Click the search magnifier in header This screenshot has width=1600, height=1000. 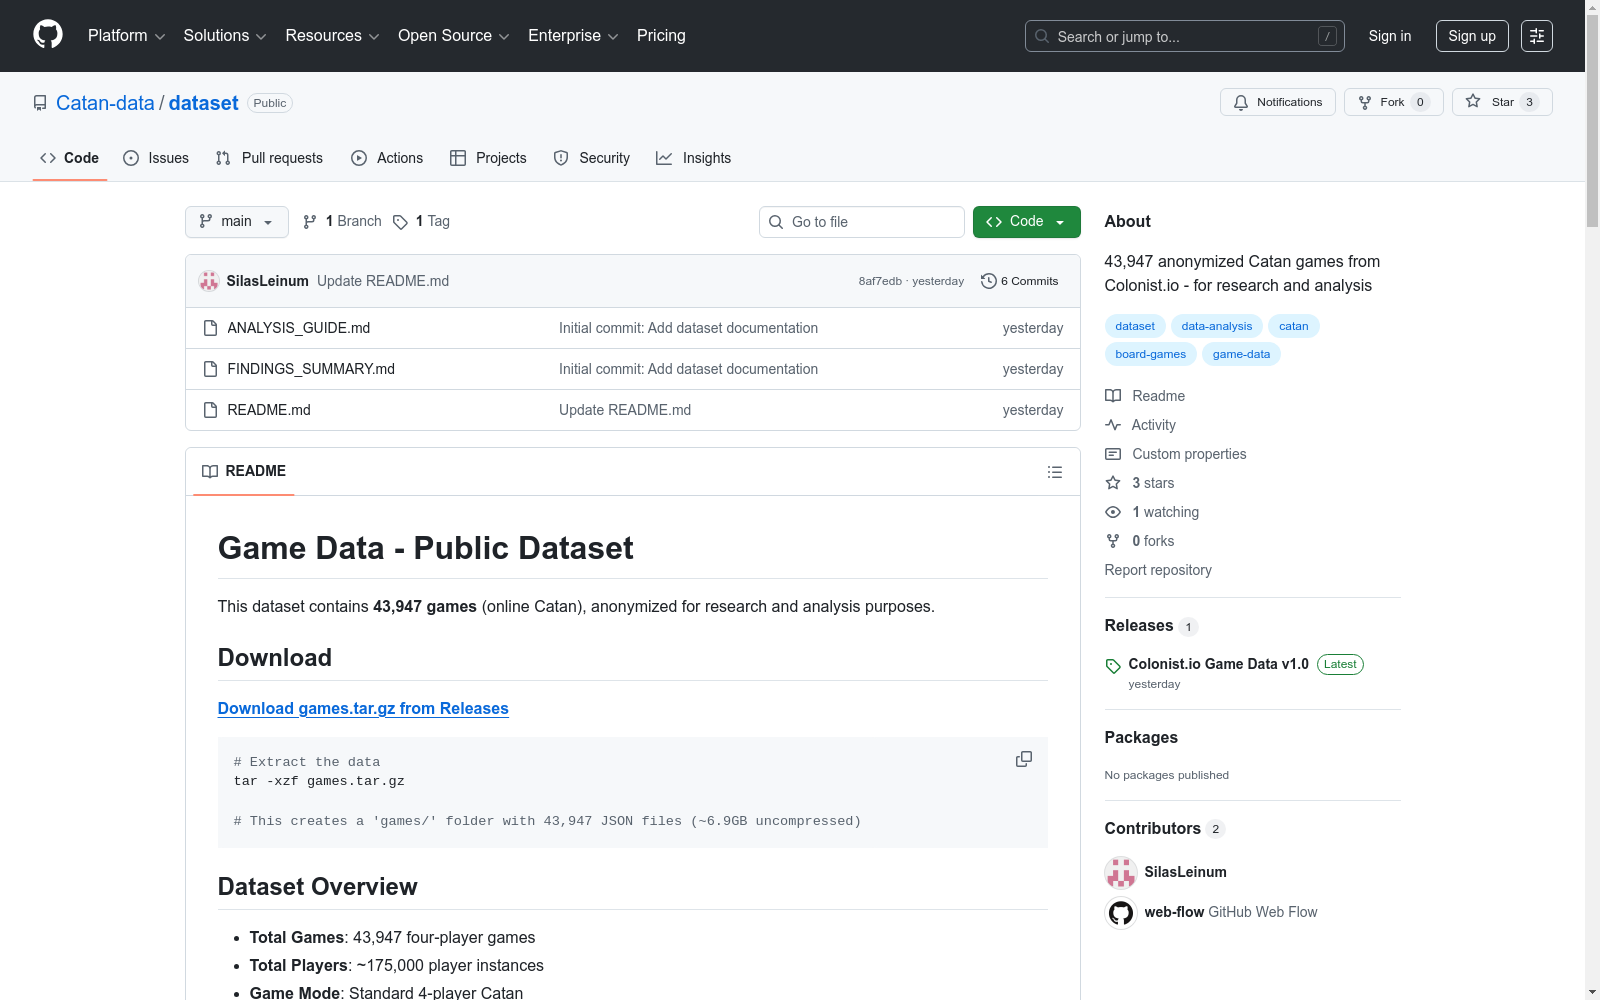point(1042,36)
